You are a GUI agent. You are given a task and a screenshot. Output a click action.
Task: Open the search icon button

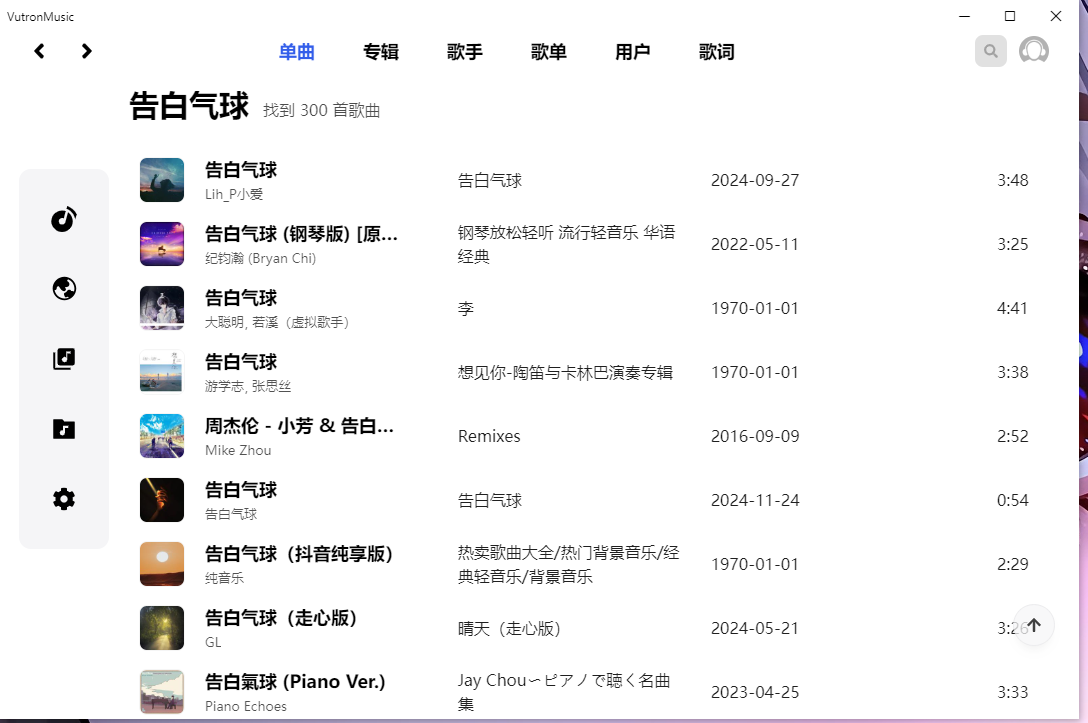click(990, 51)
